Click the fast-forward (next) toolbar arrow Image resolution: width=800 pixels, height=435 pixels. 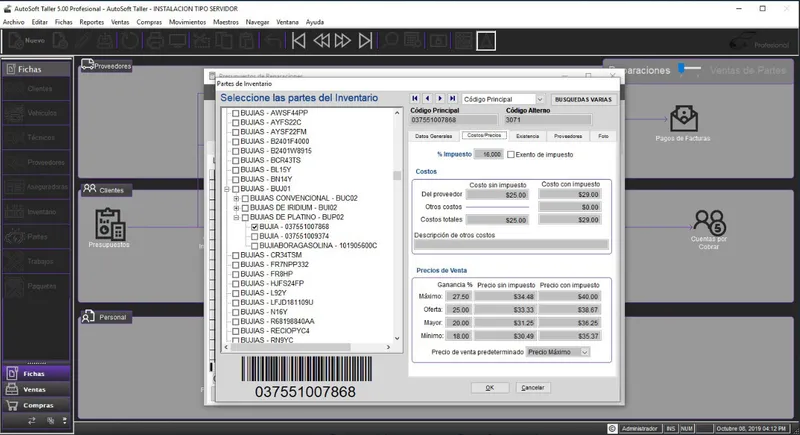coord(343,41)
